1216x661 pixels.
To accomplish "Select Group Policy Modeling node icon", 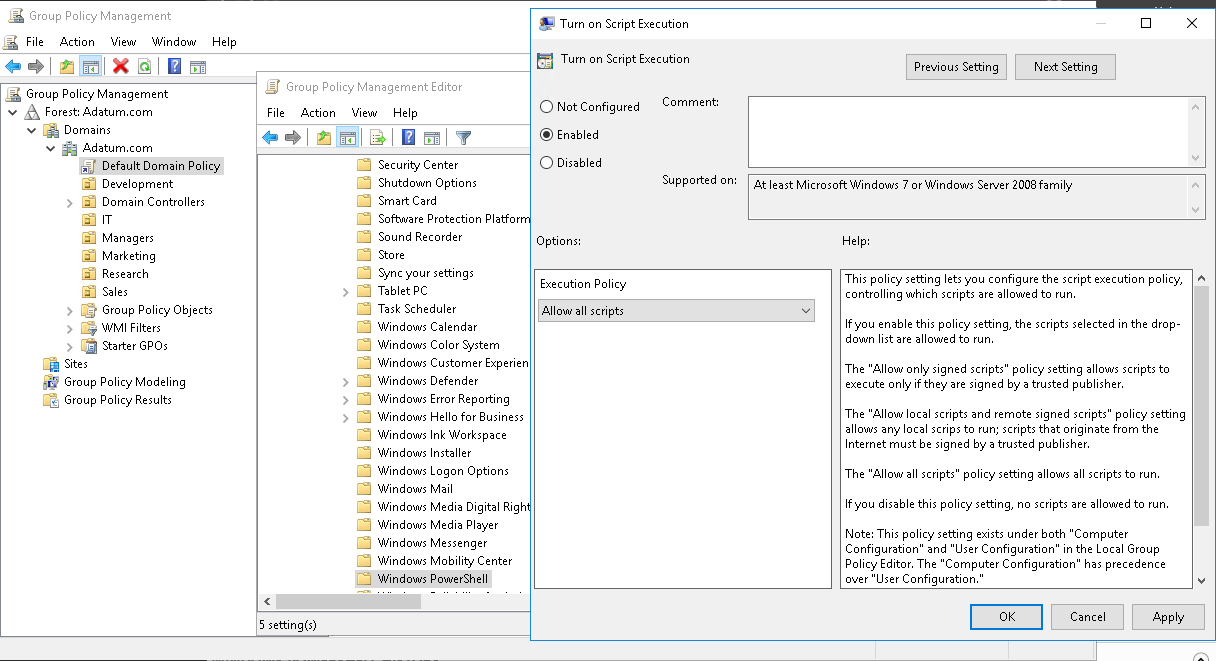I will [51, 382].
